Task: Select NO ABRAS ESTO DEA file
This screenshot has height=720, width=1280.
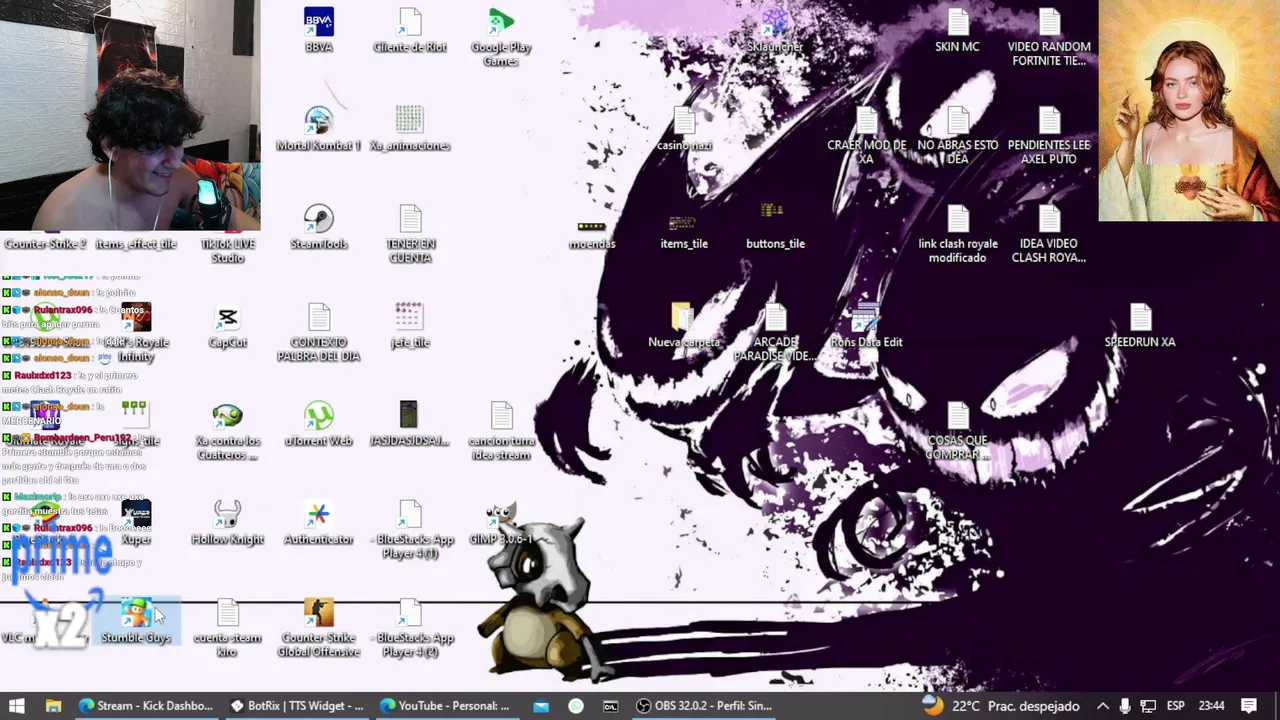Action: click(957, 136)
